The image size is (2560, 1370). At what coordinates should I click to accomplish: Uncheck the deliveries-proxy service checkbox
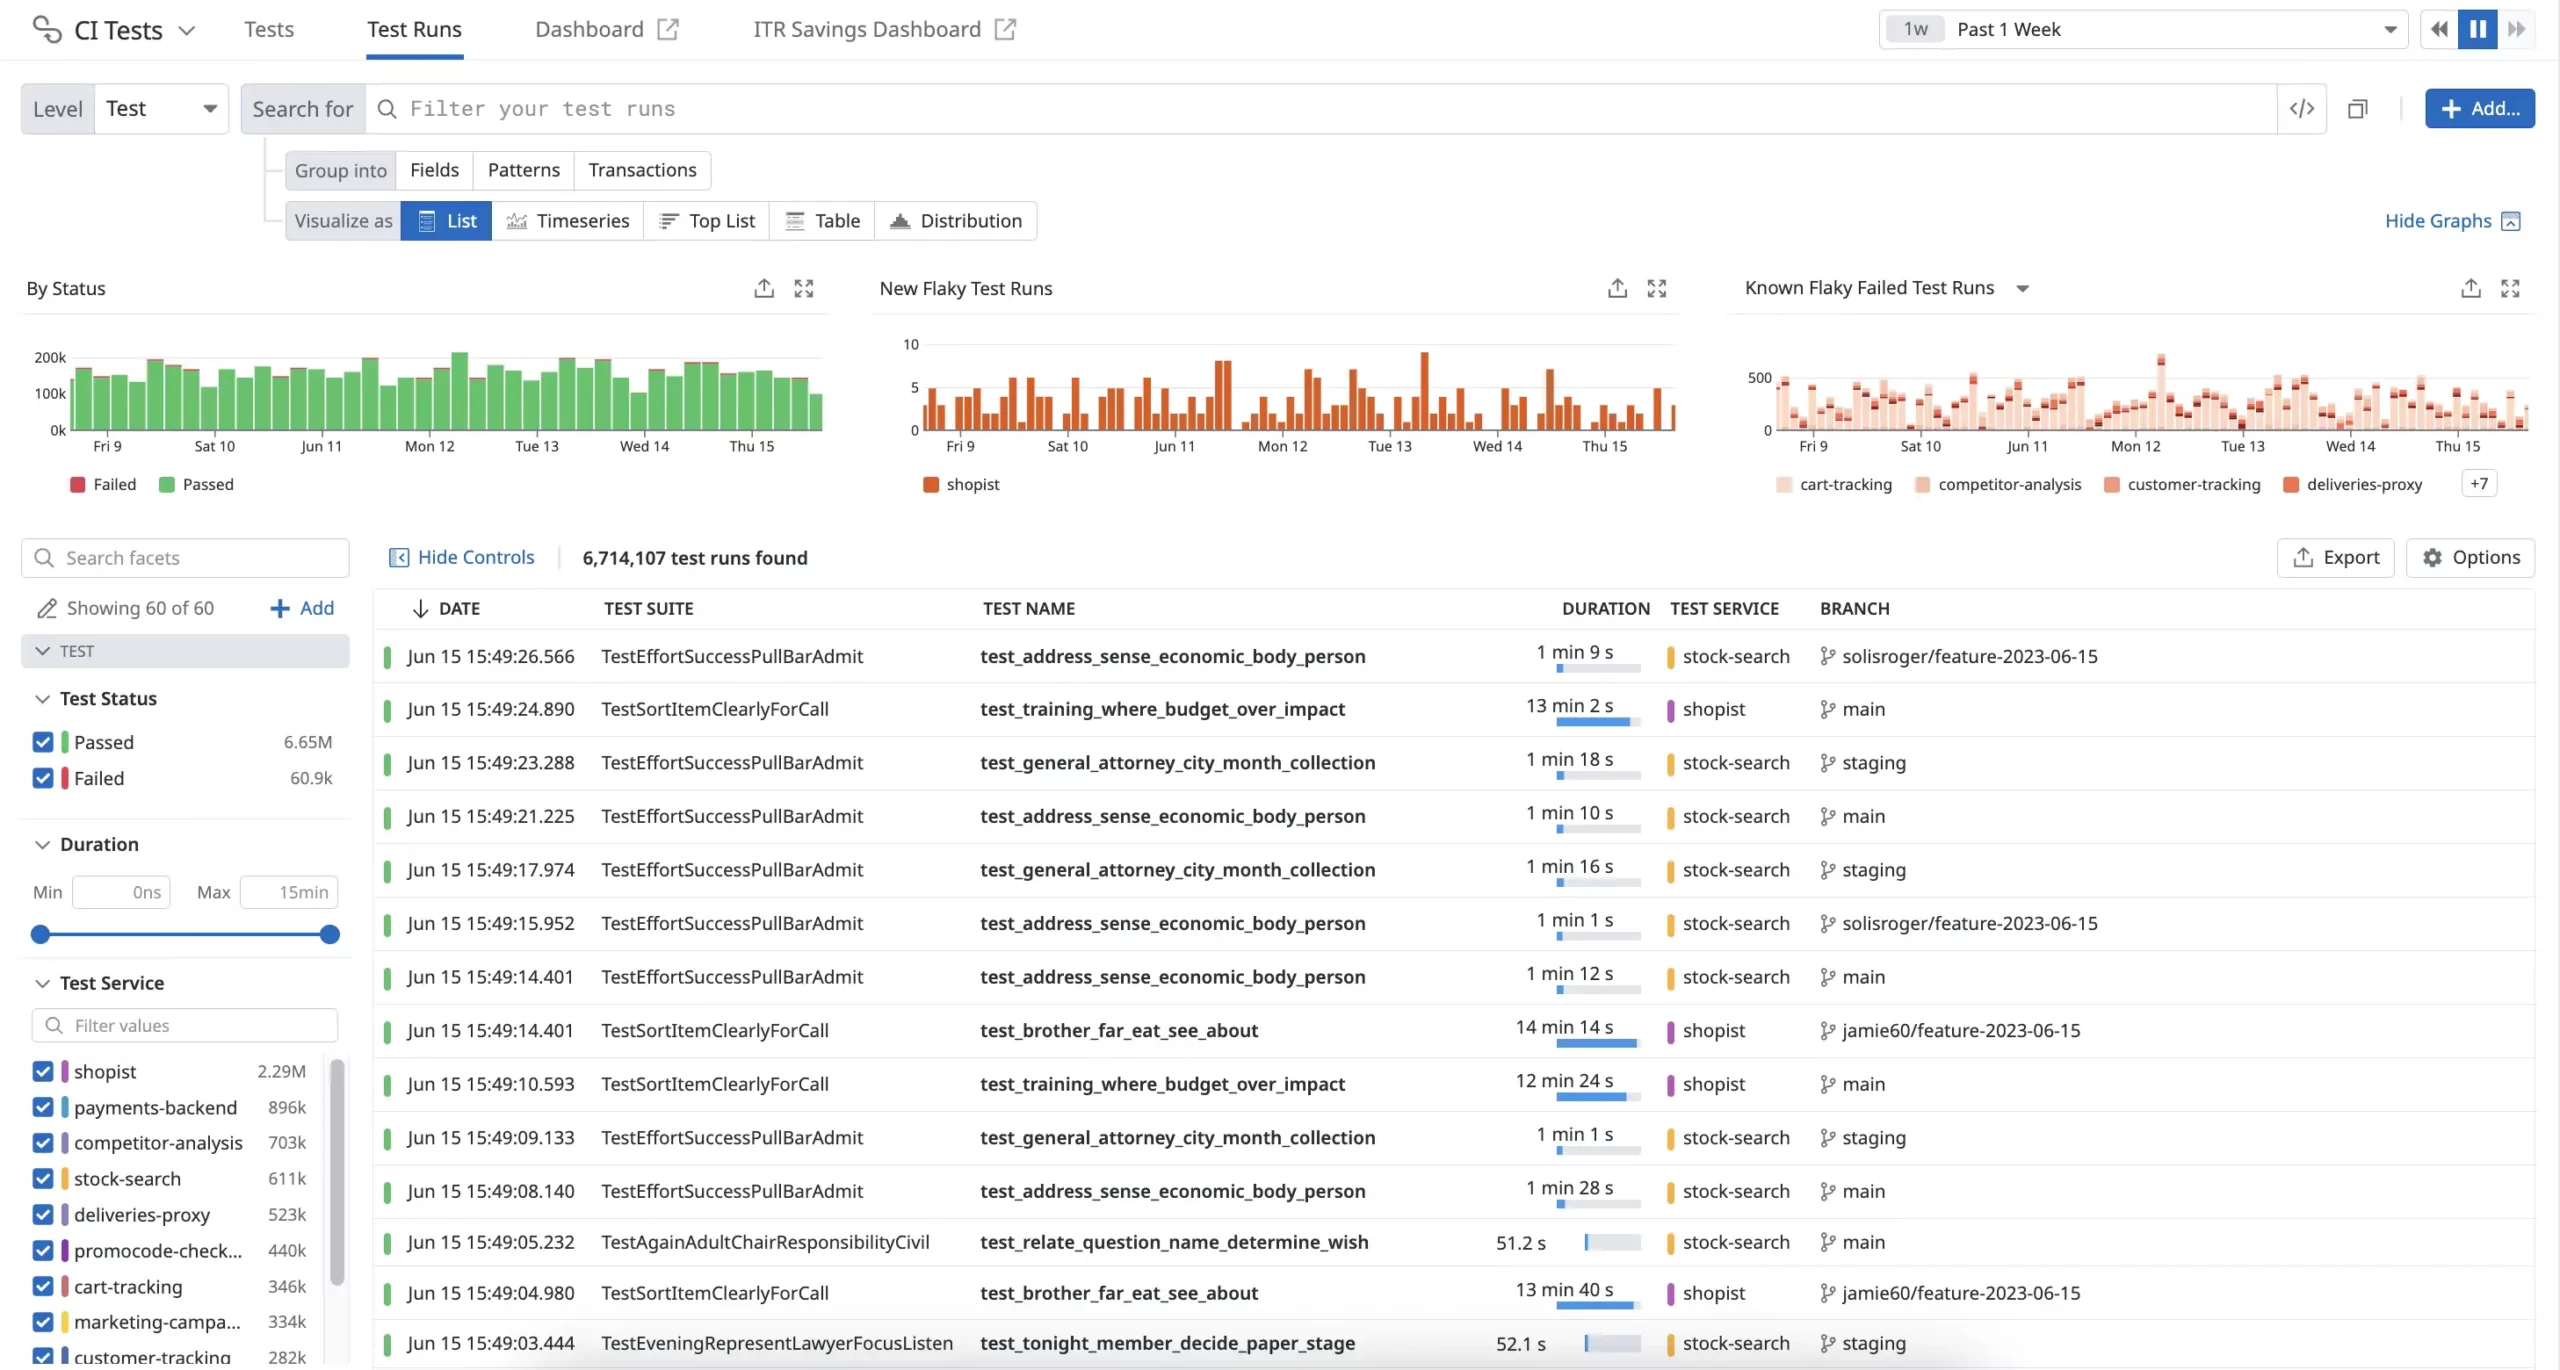[x=42, y=1214]
